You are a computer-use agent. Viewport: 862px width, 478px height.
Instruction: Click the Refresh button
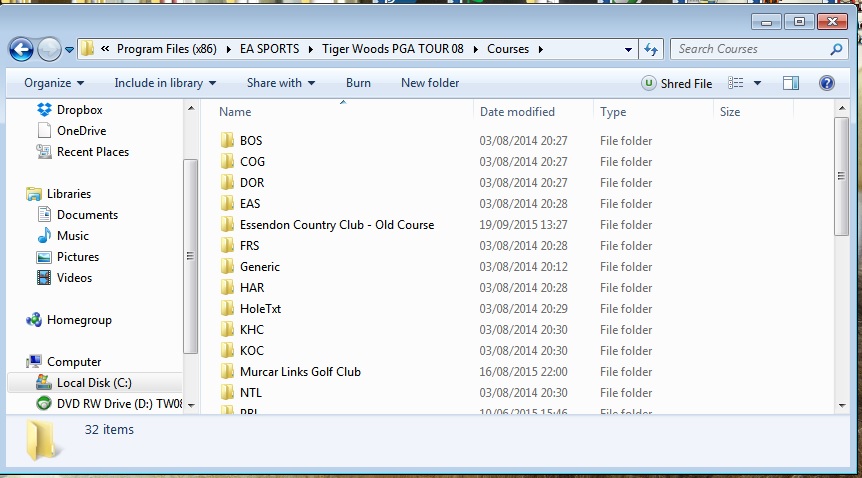pyautogui.click(x=651, y=50)
